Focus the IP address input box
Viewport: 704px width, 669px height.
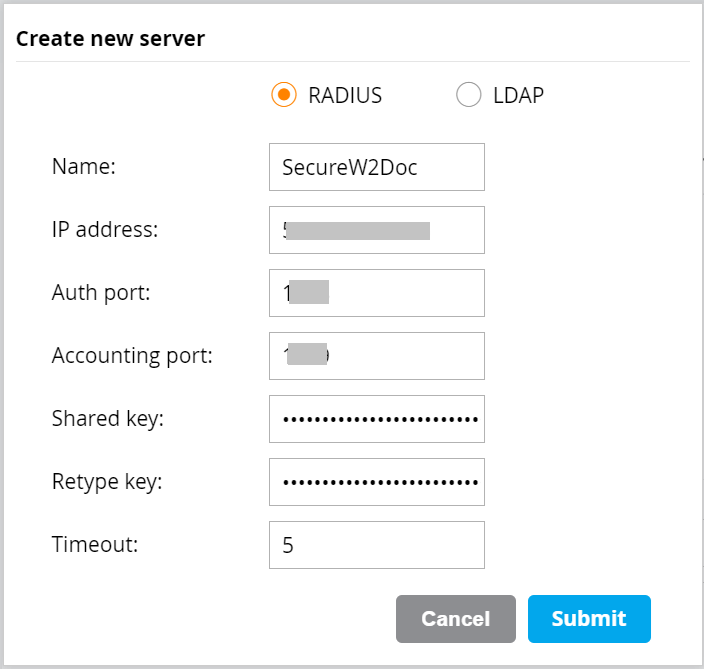click(376, 230)
